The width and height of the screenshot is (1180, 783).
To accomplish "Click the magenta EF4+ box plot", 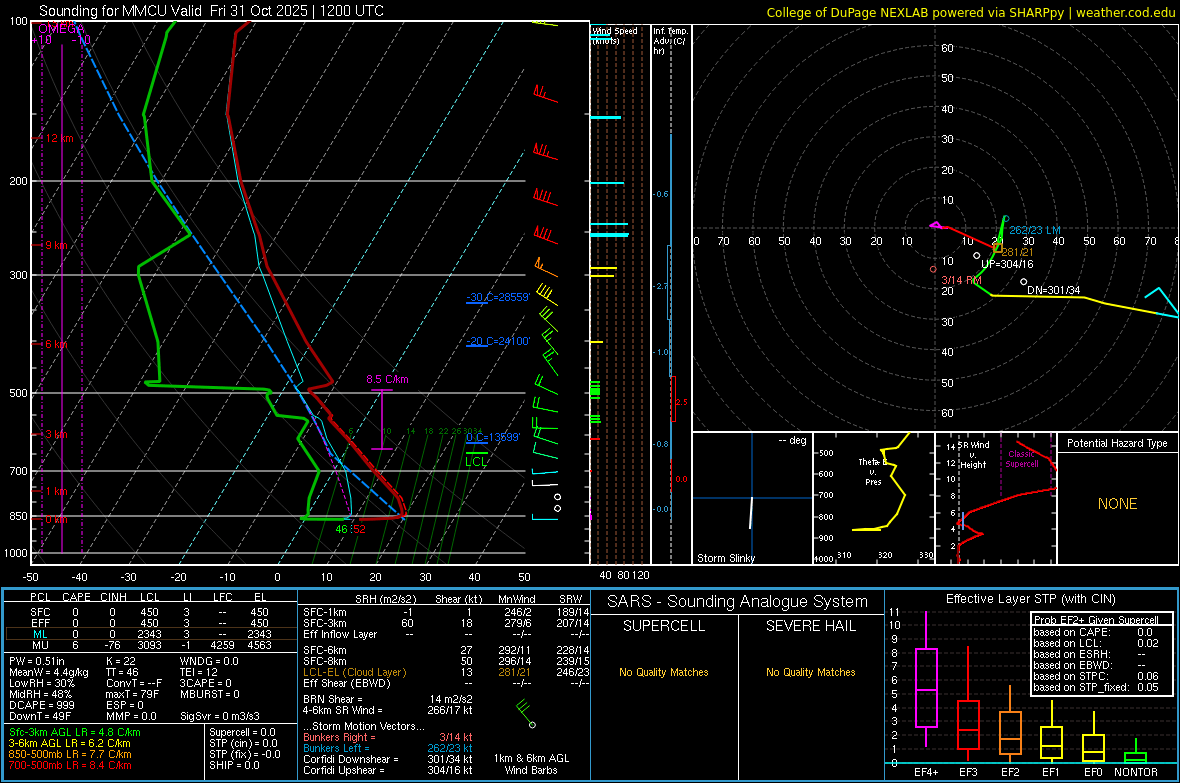I will 926,680.
